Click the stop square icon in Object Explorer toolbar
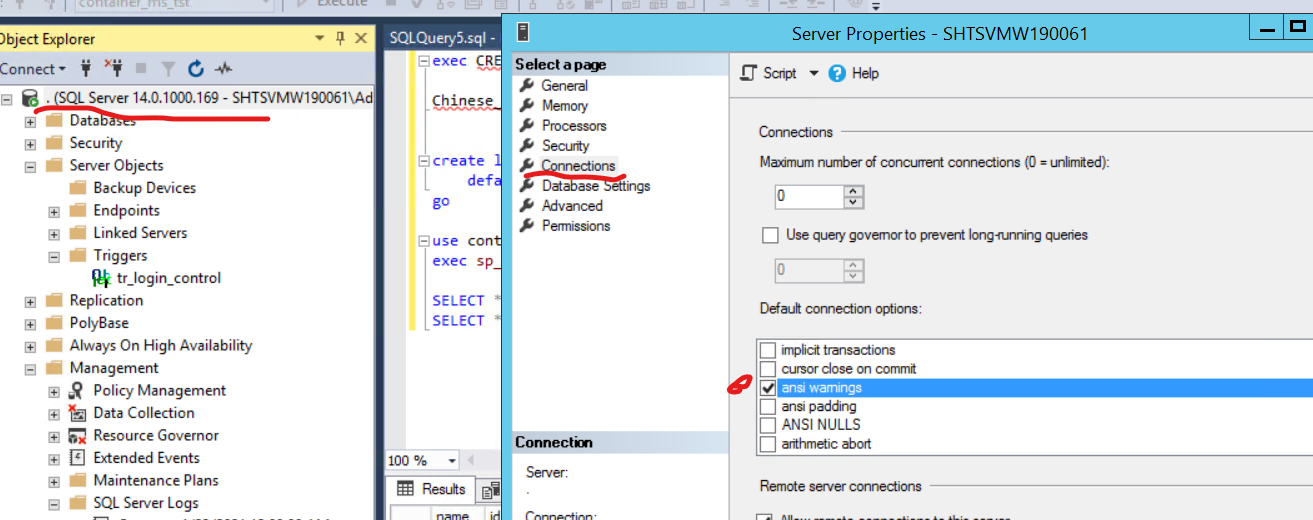This screenshot has width=1313, height=520. click(141, 69)
